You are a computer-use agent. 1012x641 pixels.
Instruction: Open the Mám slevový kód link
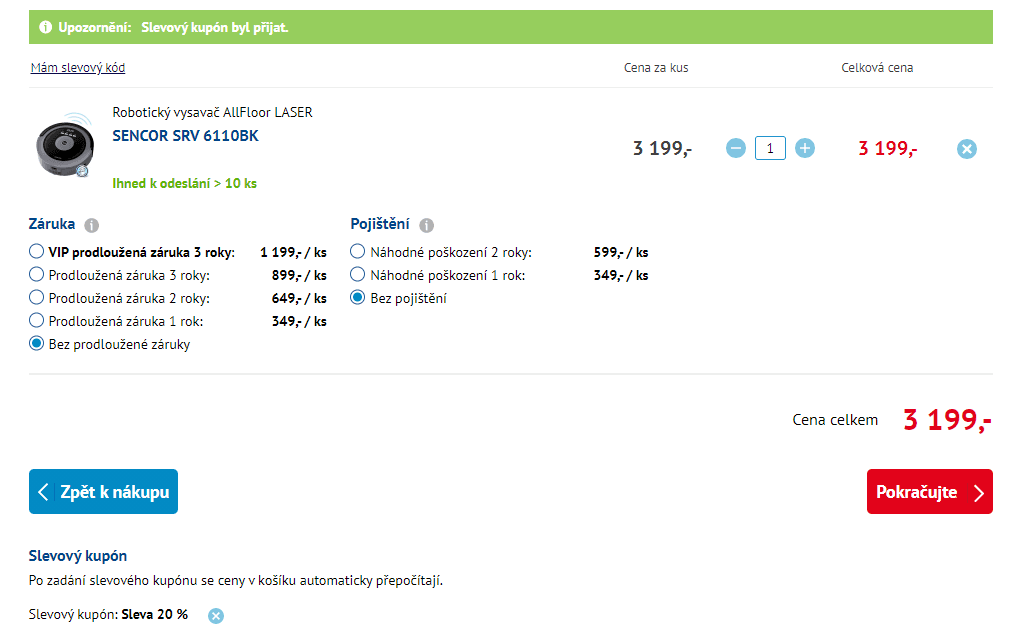(78, 68)
